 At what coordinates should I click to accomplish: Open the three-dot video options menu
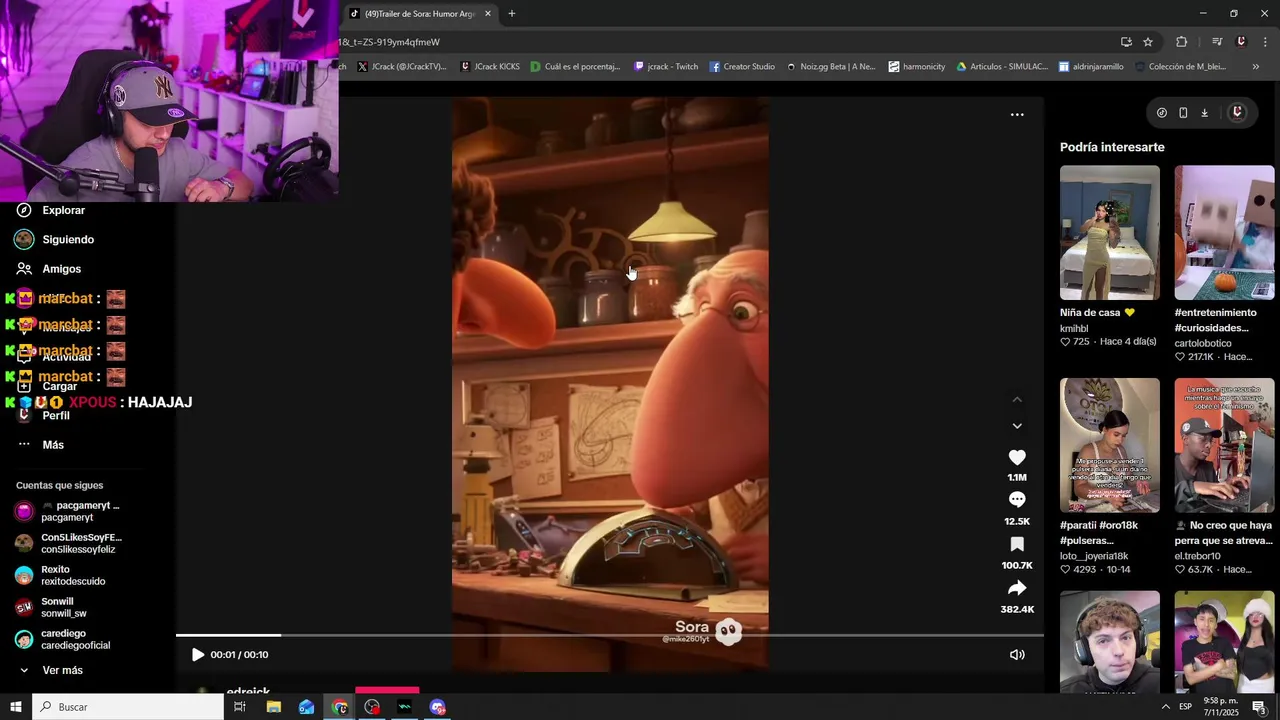coord(1017,115)
